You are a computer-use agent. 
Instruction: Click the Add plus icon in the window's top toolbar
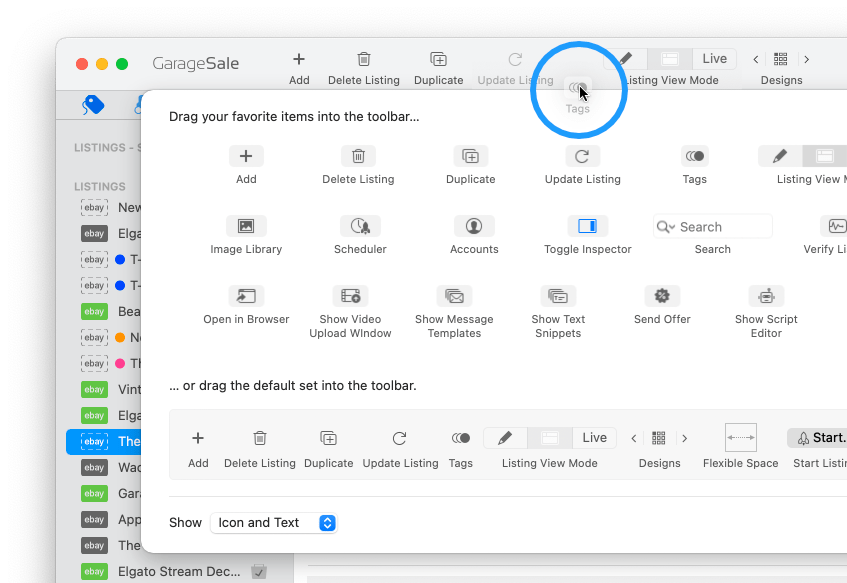[299, 59]
